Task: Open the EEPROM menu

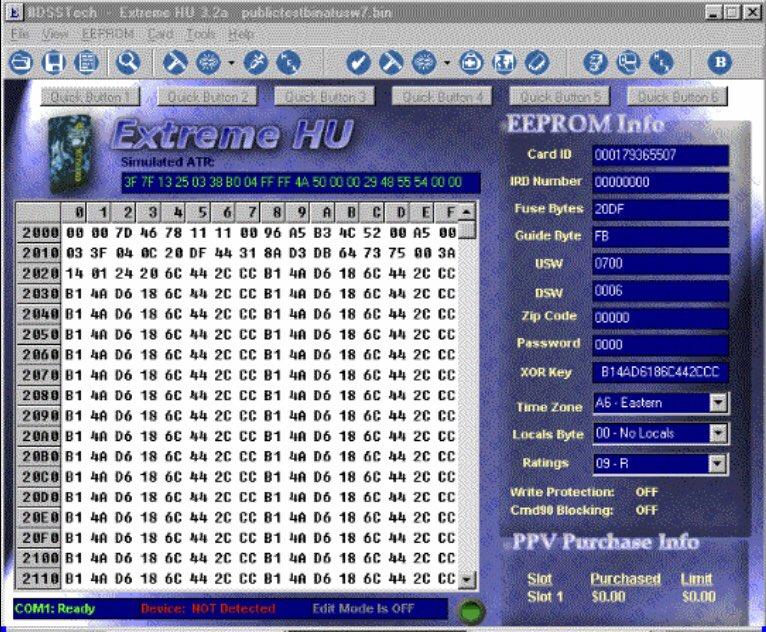Action: click(107, 33)
